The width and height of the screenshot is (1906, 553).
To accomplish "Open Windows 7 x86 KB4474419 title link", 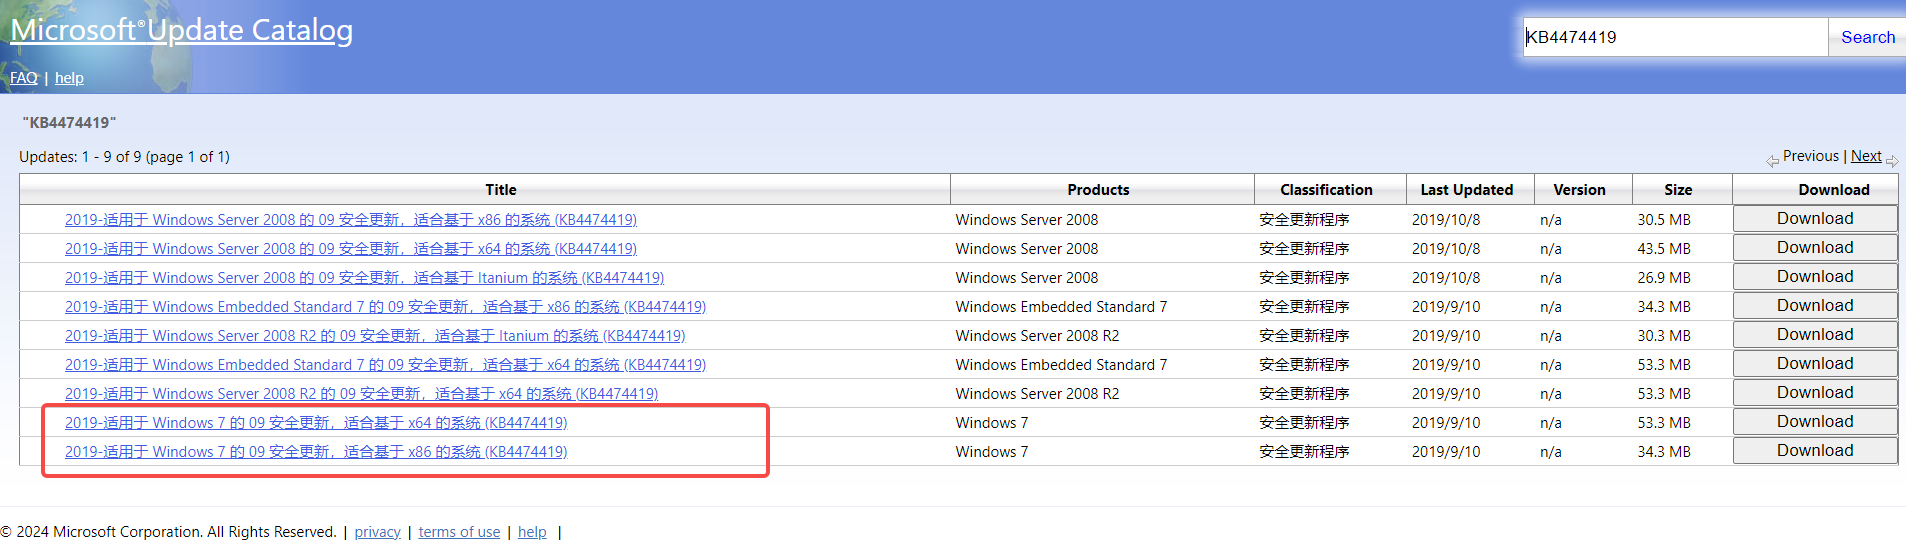I will pyautogui.click(x=316, y=452).
